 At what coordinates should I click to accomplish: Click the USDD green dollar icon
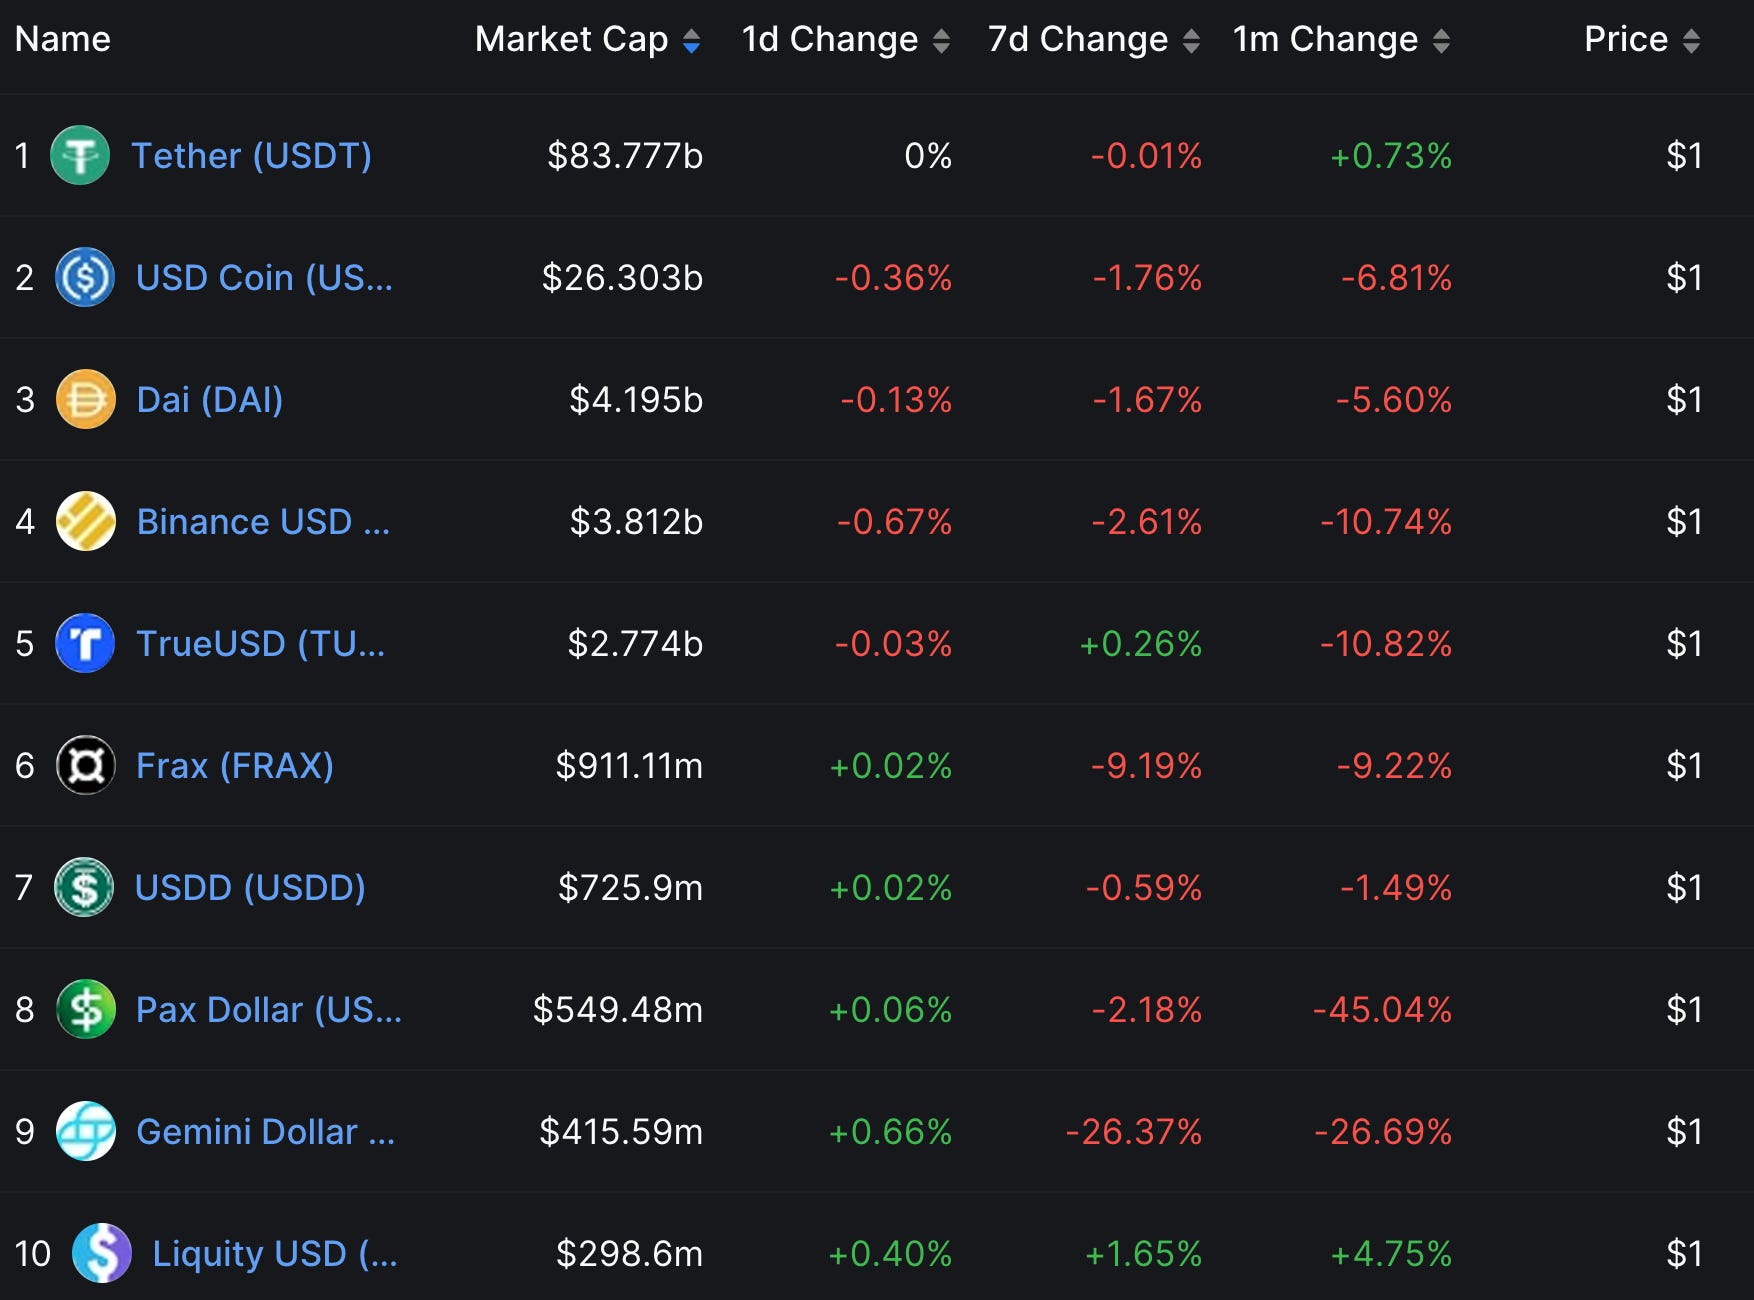[84, 888]
